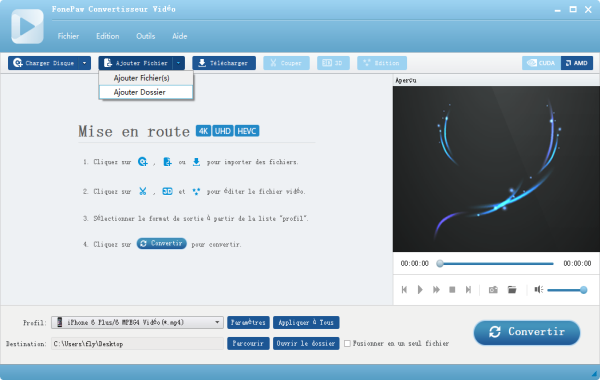Click the preview seek bar handle
The image size is (600, 380).
coord(440,263)
